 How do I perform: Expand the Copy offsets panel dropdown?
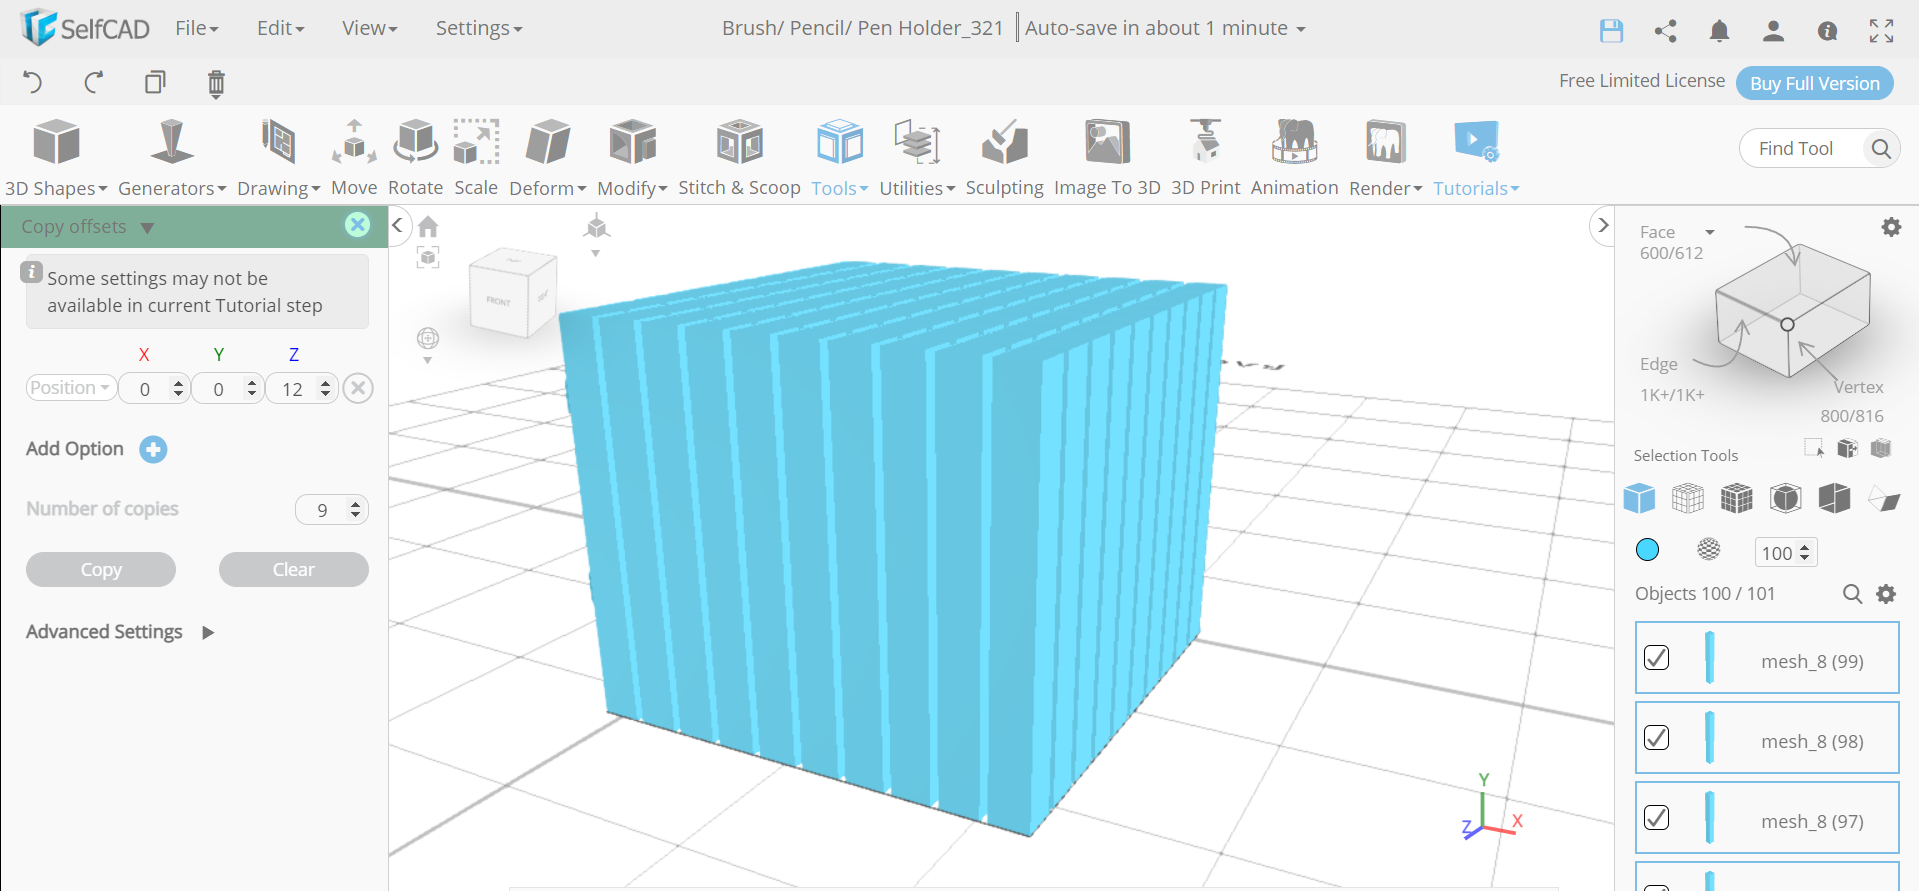pyautogui.click(x=148, y=228)
